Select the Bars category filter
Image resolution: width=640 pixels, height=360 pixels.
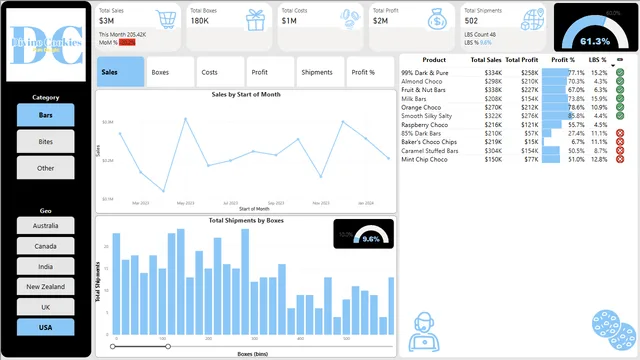[46, 115]
